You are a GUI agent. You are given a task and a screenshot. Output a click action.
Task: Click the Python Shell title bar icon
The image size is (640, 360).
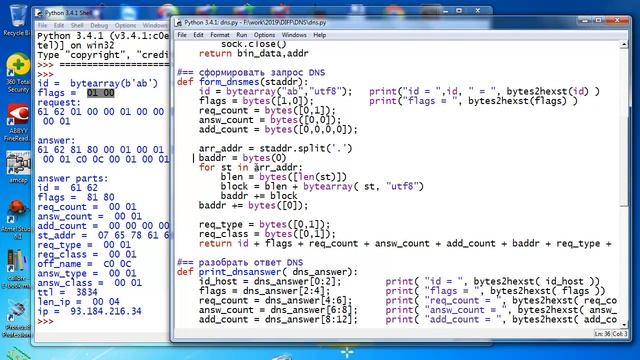click(x=39, y=13)
